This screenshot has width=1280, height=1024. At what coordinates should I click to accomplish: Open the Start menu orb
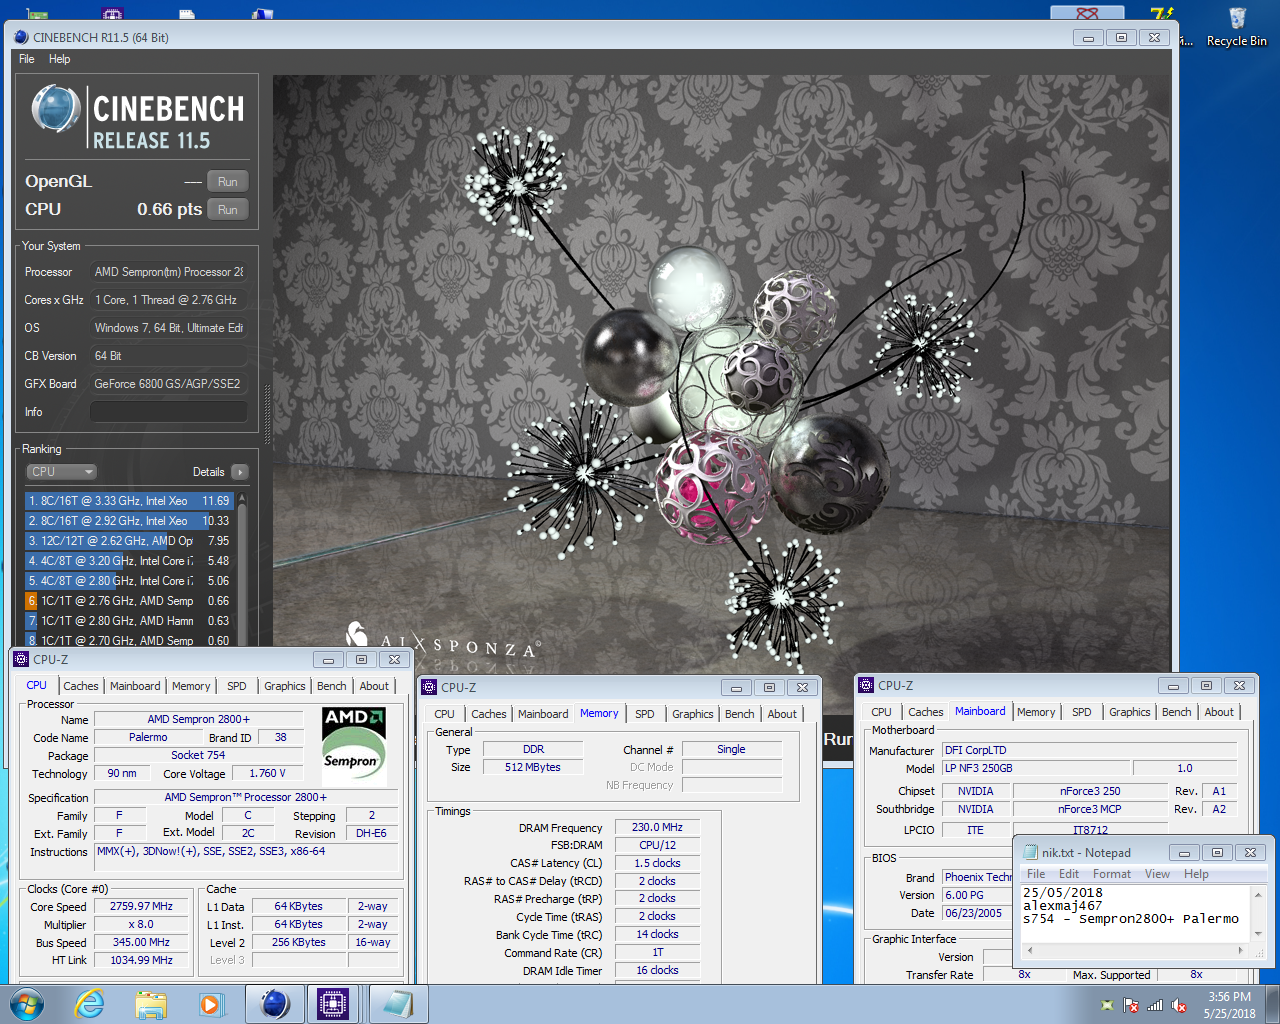(x=27, y=1004)
